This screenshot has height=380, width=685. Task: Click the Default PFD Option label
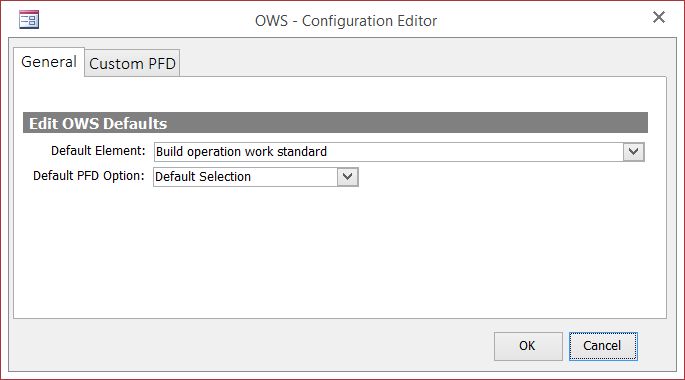coord(89,176)
